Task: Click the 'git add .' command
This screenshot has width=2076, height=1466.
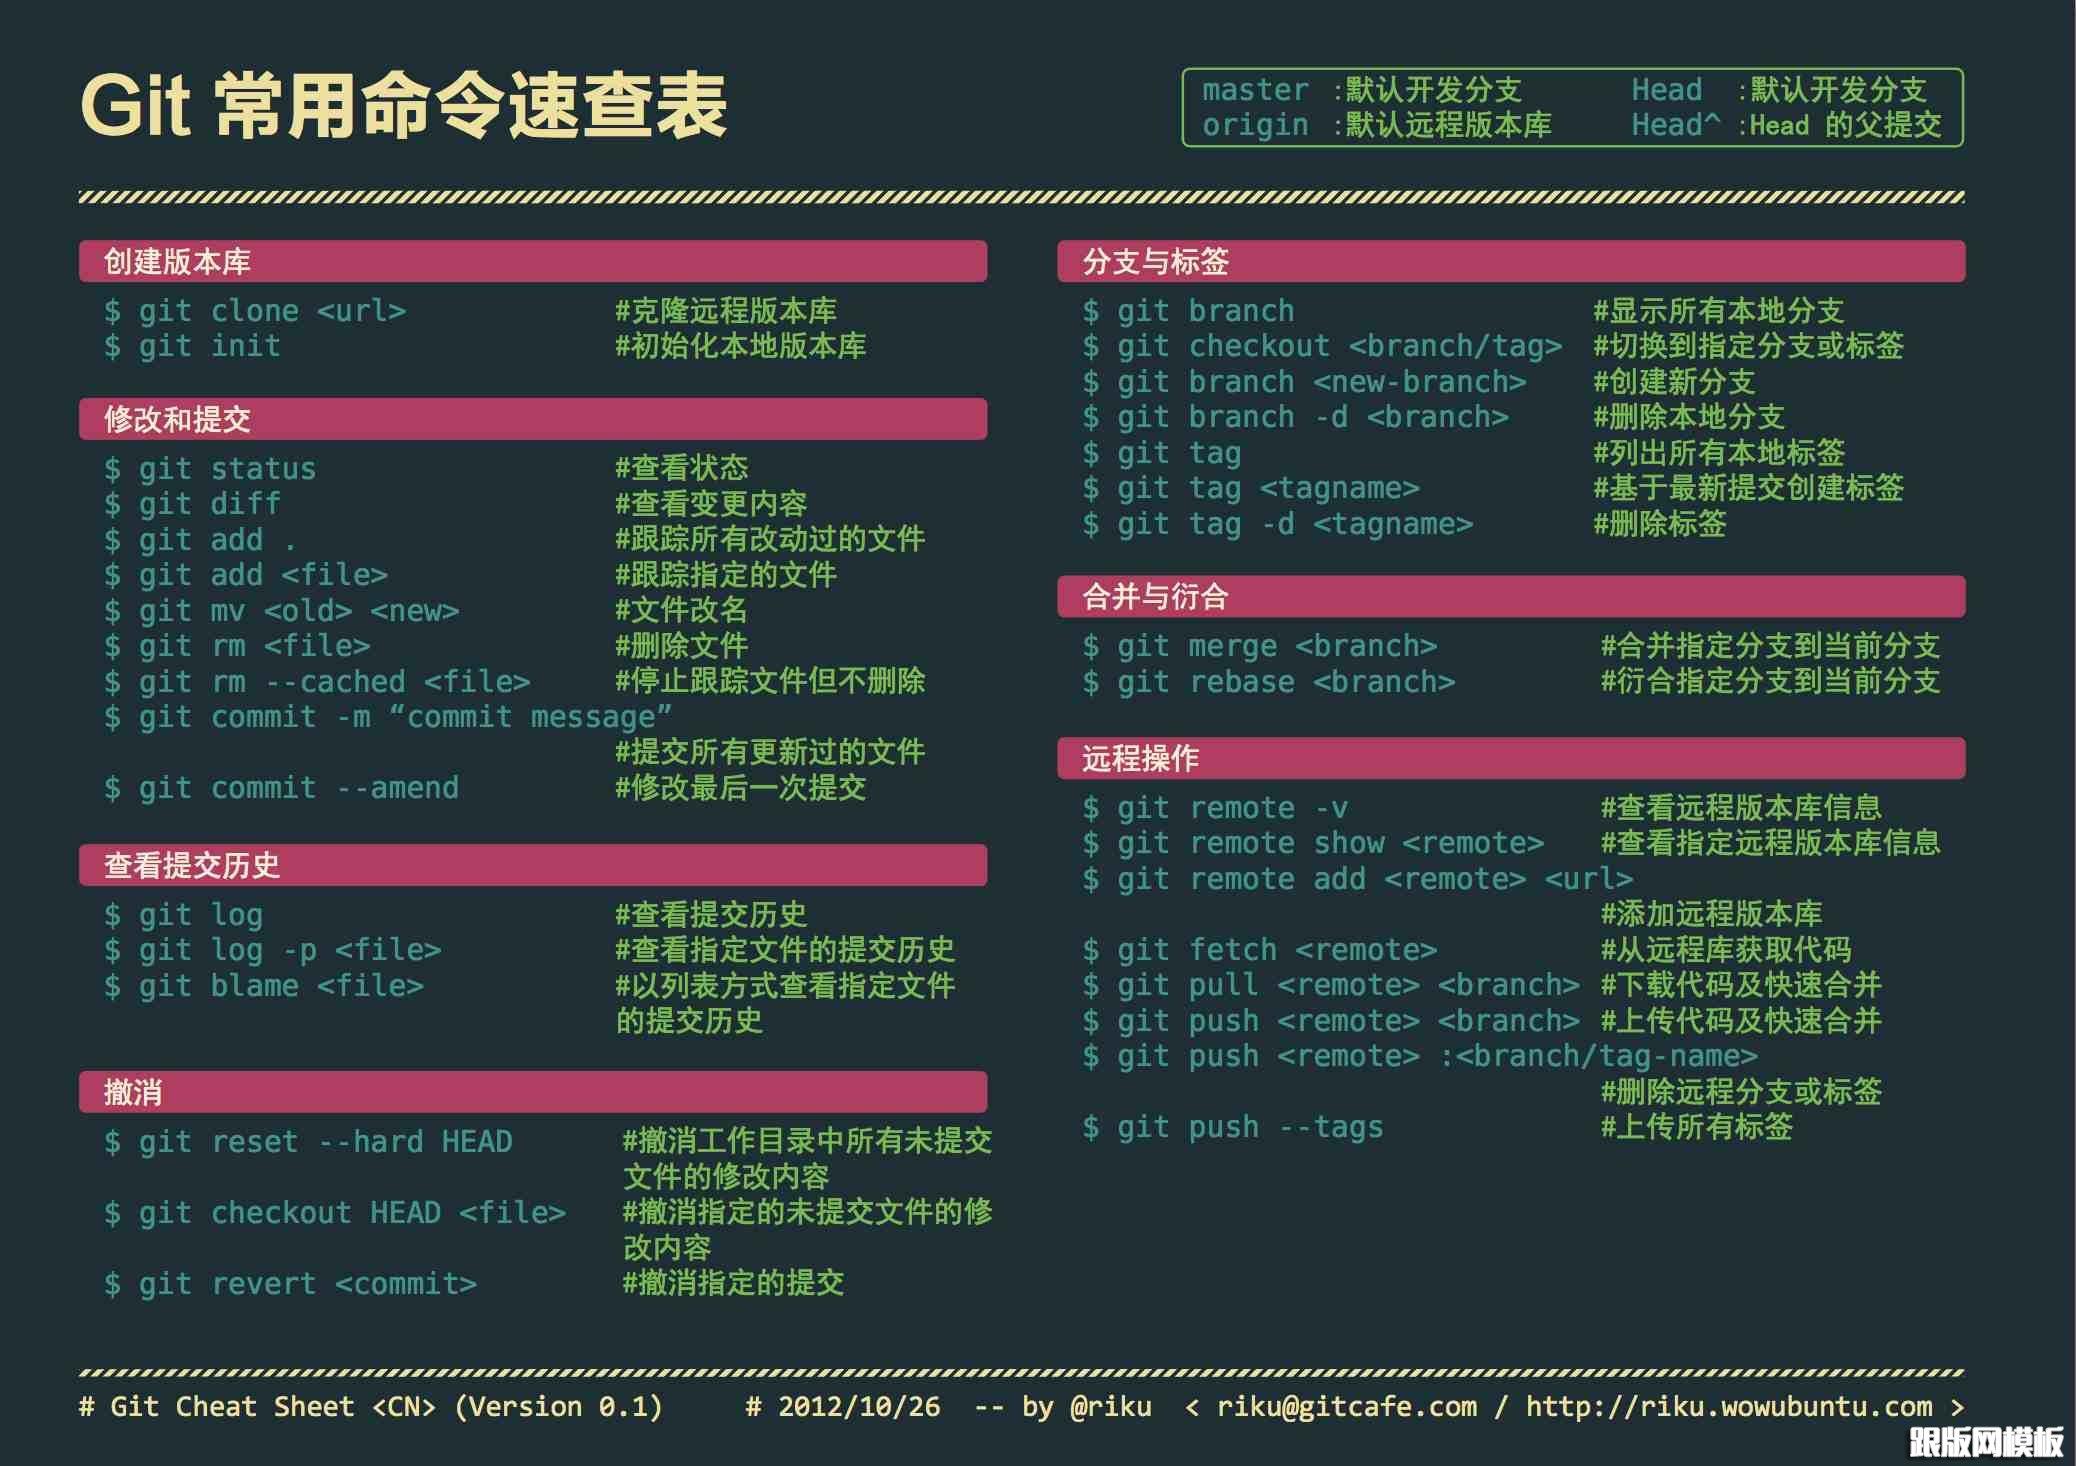Action: click(x=200, y=540)
